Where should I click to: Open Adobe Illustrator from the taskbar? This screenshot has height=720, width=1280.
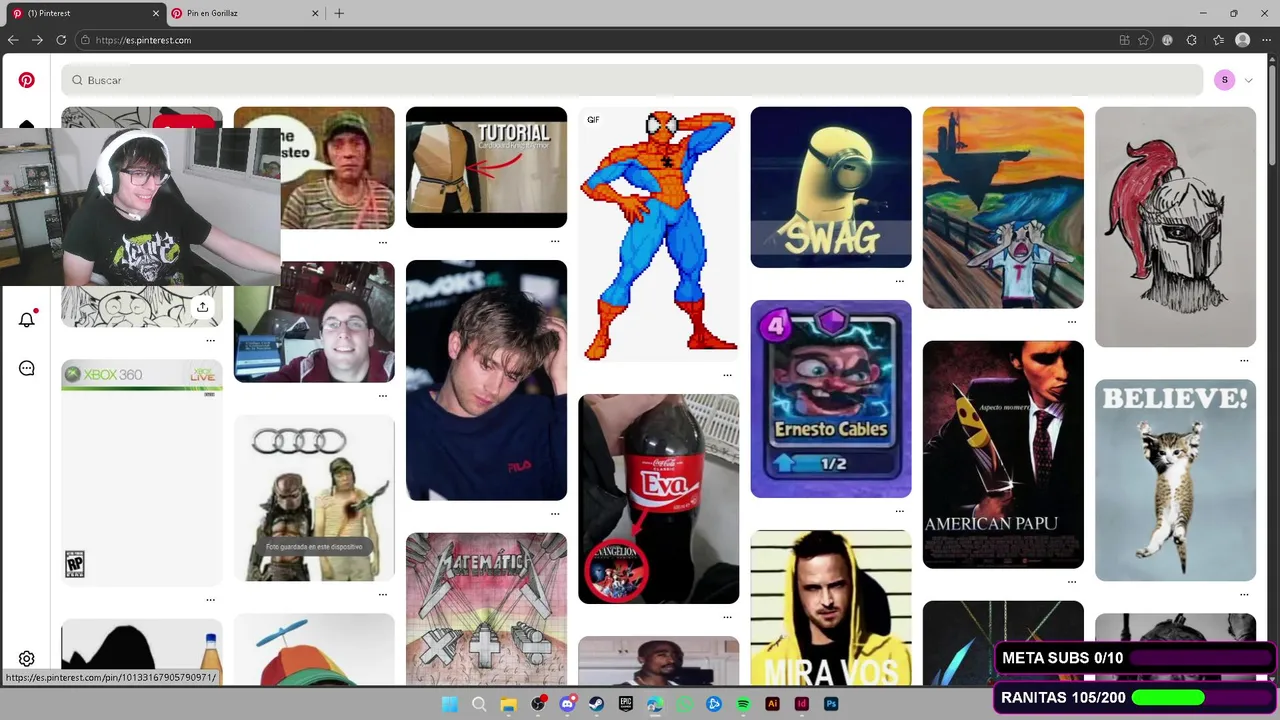tap(772, 704)
